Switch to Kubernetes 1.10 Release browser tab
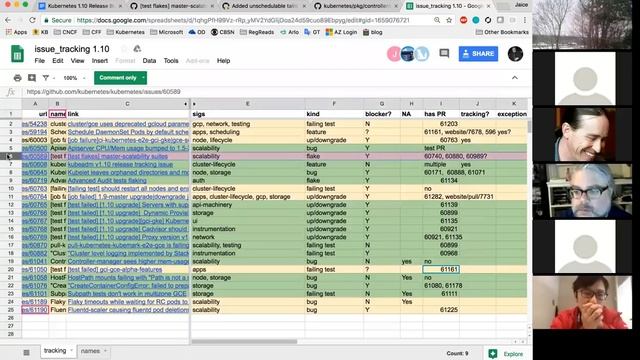This screenshot has width=640, height=360. pos(80,6)
